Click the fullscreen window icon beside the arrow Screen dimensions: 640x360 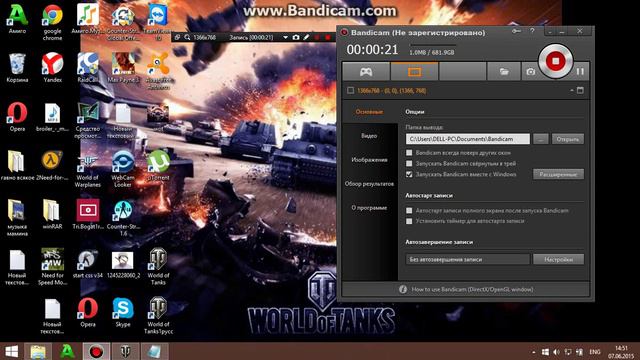580,90
